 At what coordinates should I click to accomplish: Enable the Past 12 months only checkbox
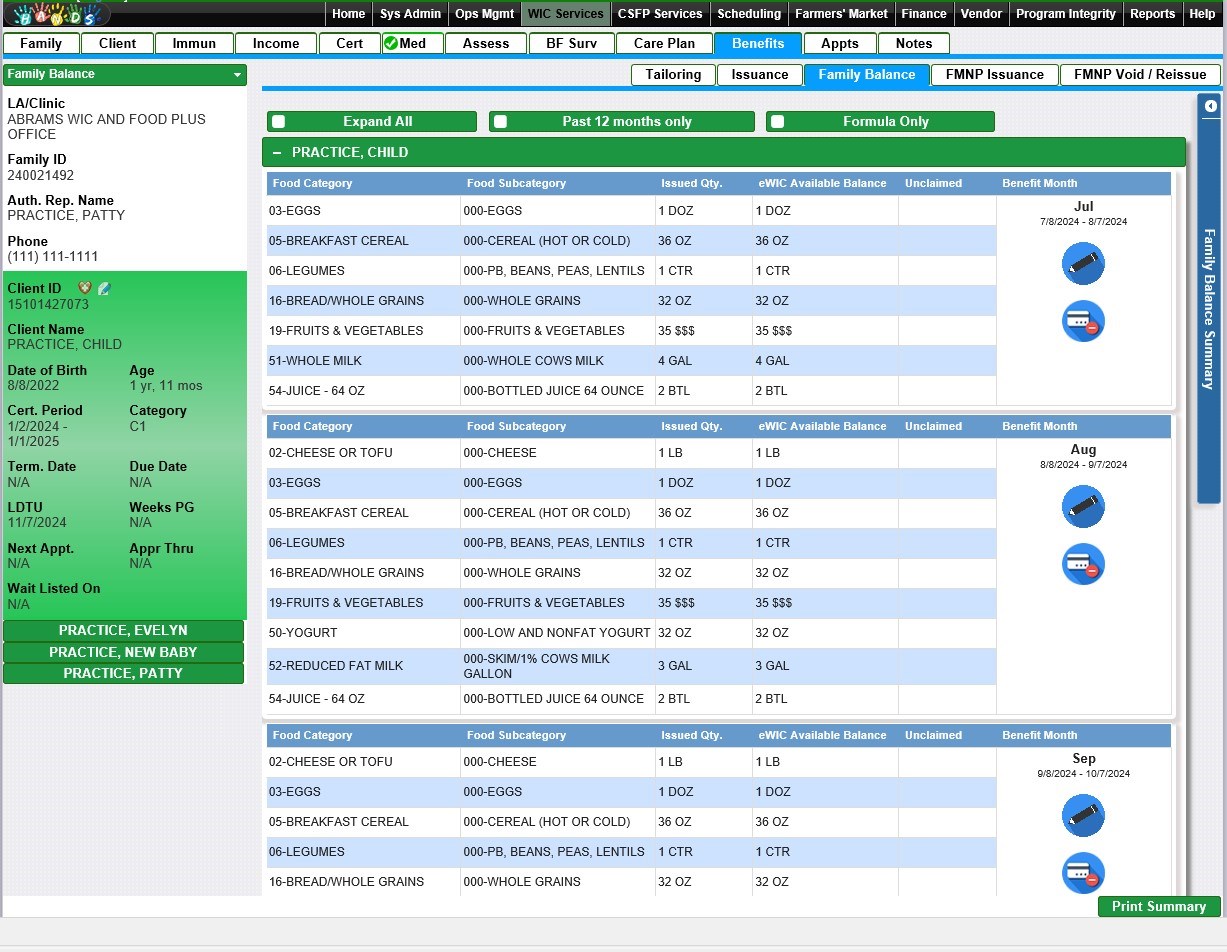500,122
